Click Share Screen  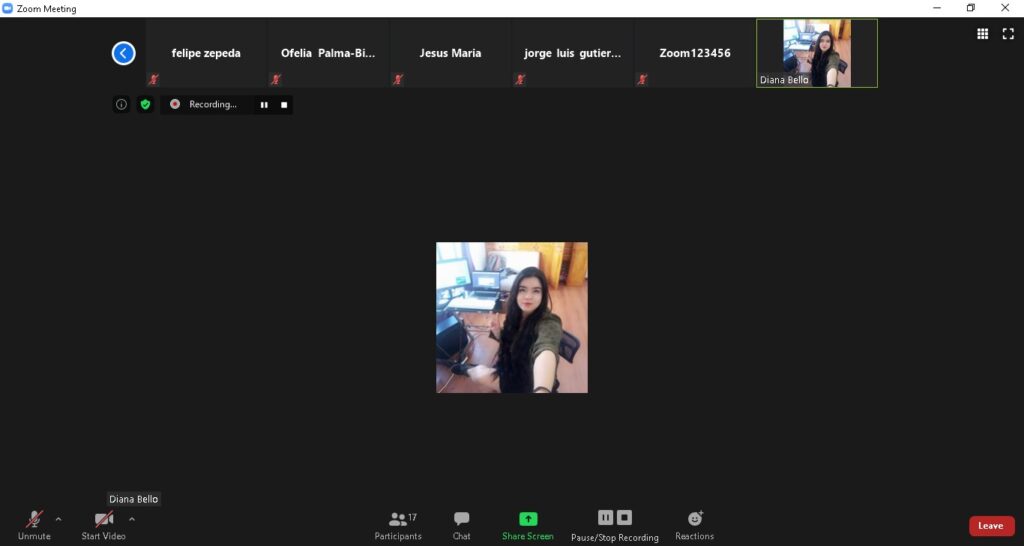(528, 526)
